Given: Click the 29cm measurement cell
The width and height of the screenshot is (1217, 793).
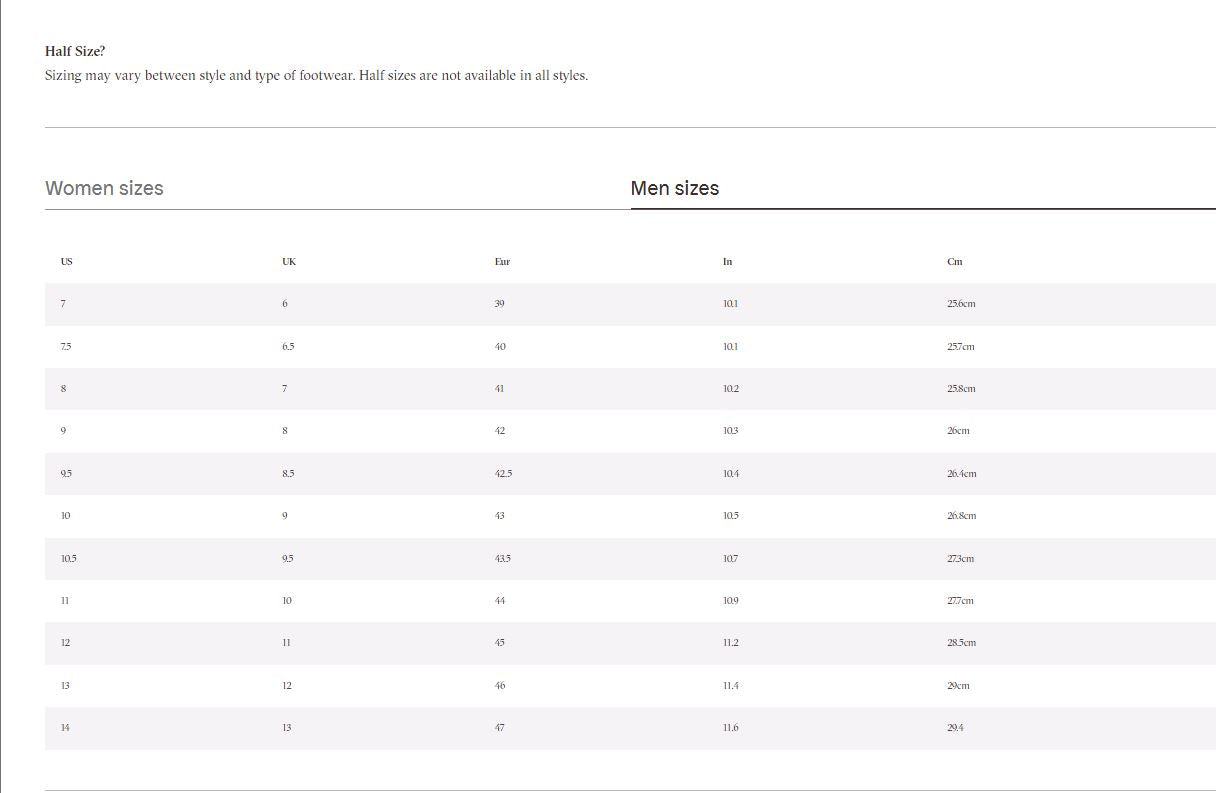Looking at the screenshot, I should (x=958, y=686).
